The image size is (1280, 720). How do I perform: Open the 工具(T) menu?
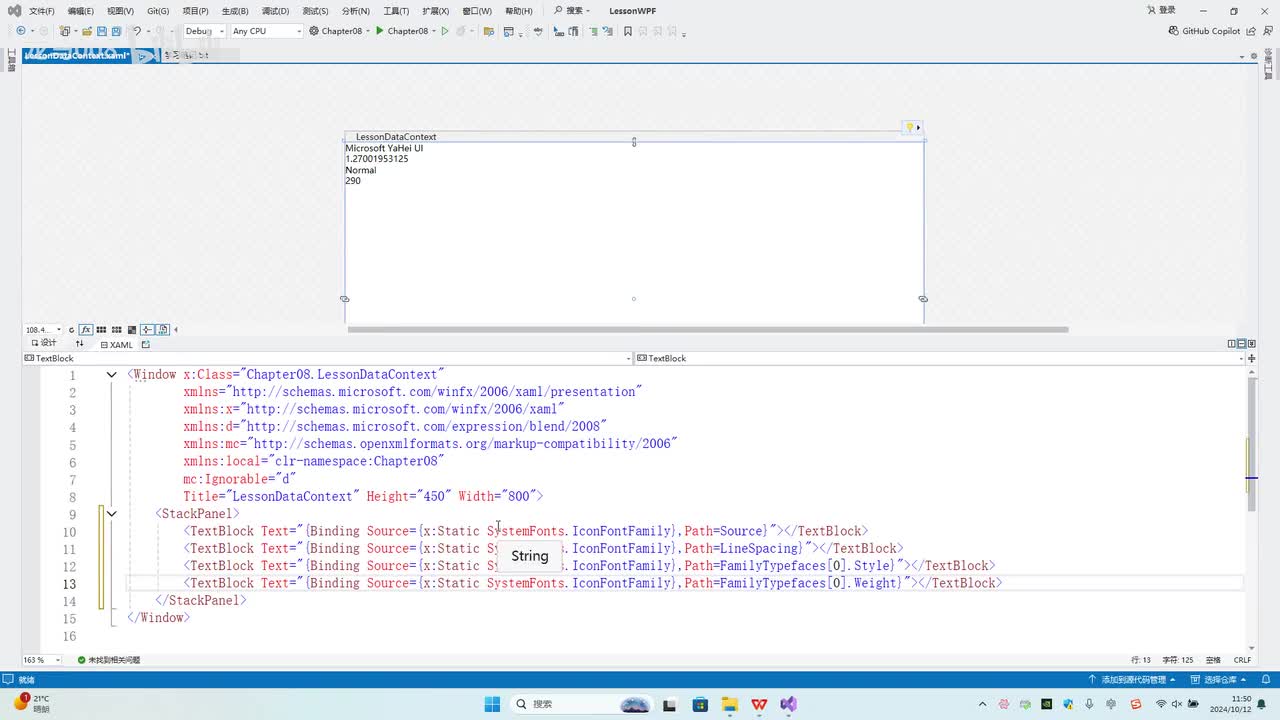tap(396, 11)
